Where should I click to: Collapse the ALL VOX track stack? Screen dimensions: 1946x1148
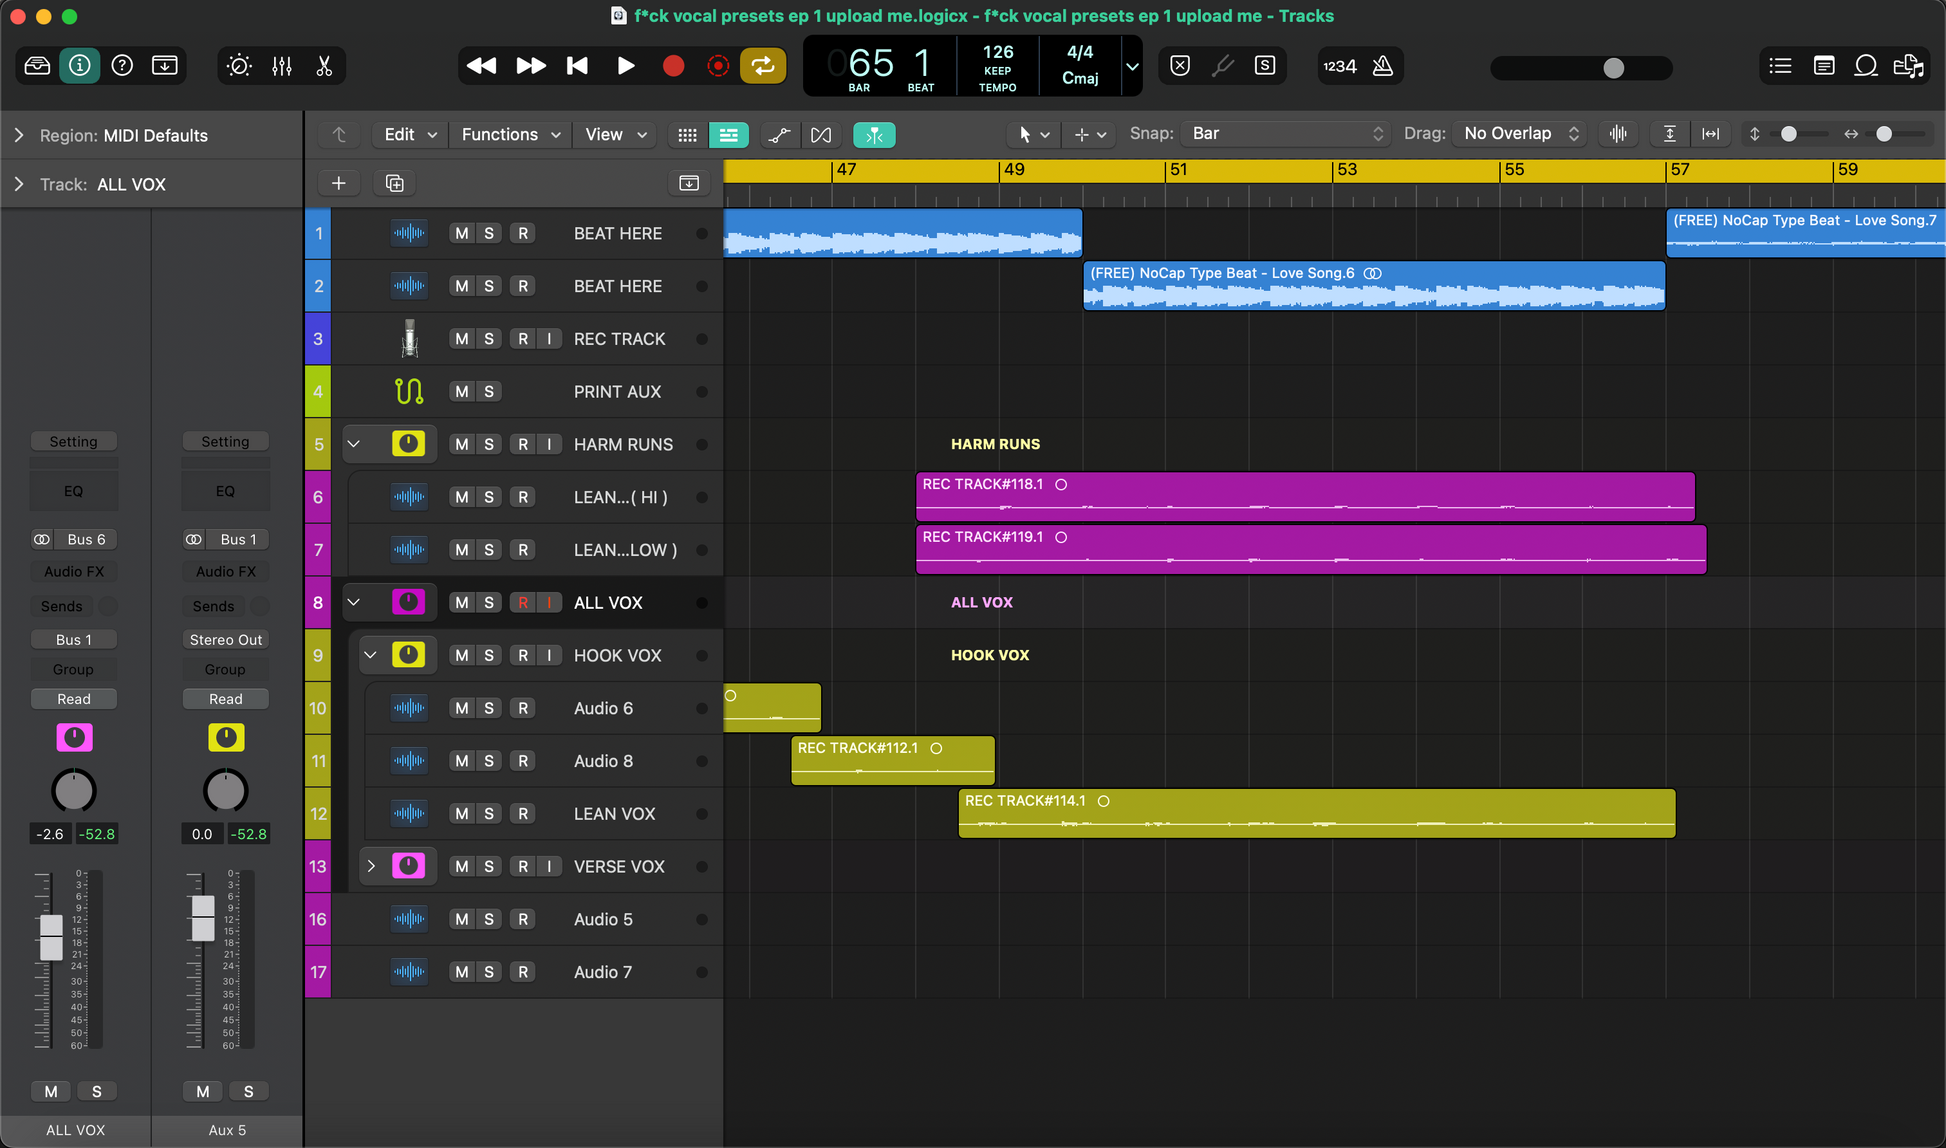tap(354, 602)
